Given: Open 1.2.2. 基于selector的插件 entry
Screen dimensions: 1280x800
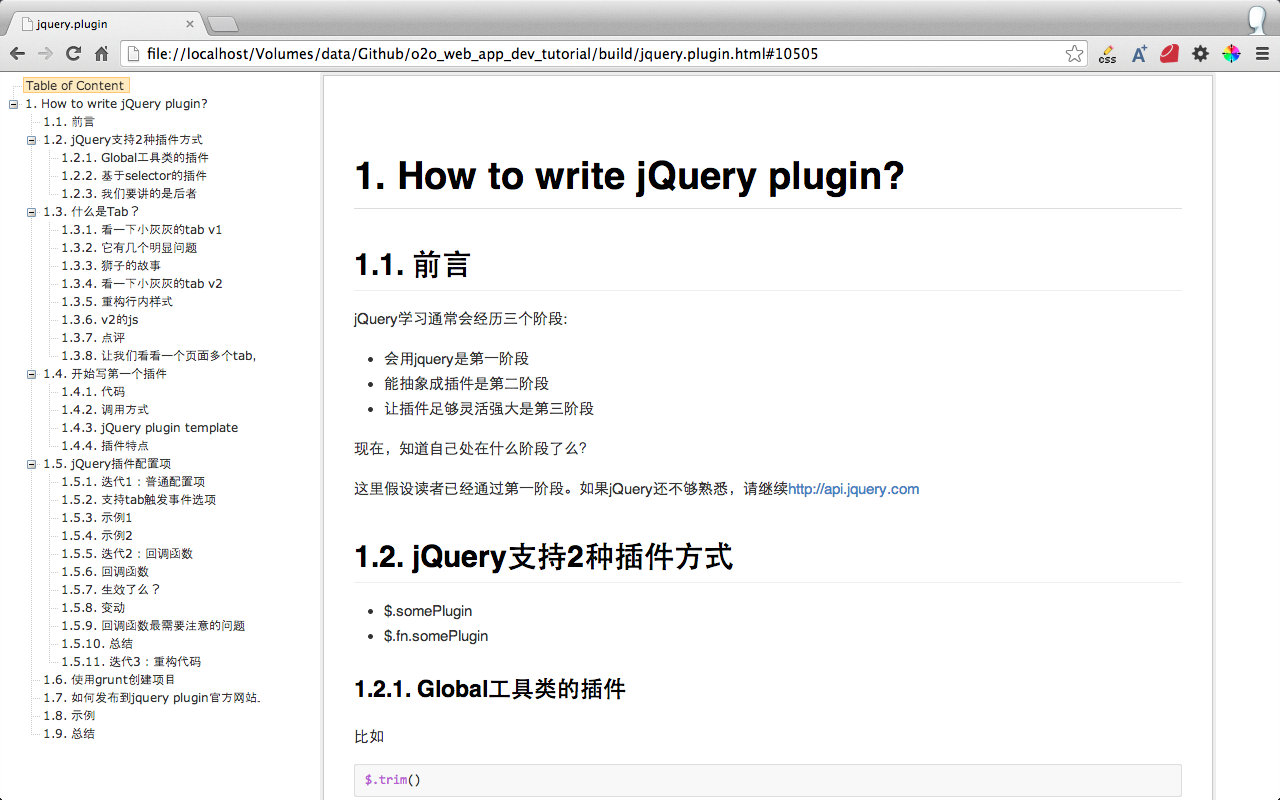Looking at the screenshot, I should tap(134, 176).
